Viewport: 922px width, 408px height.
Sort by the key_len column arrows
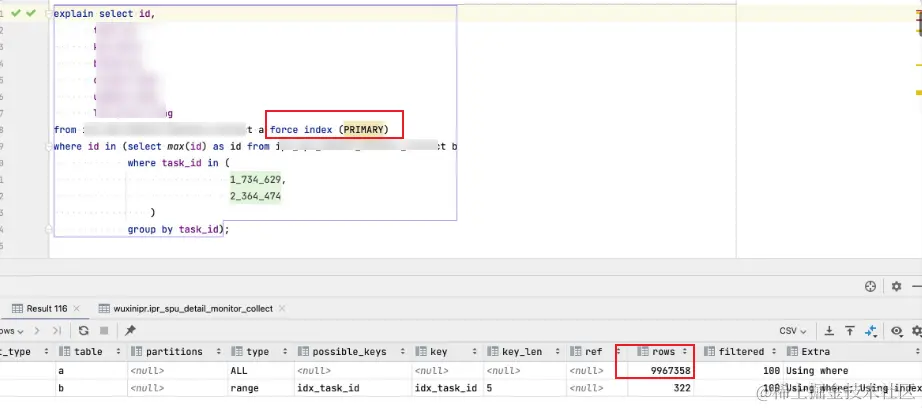557,352
